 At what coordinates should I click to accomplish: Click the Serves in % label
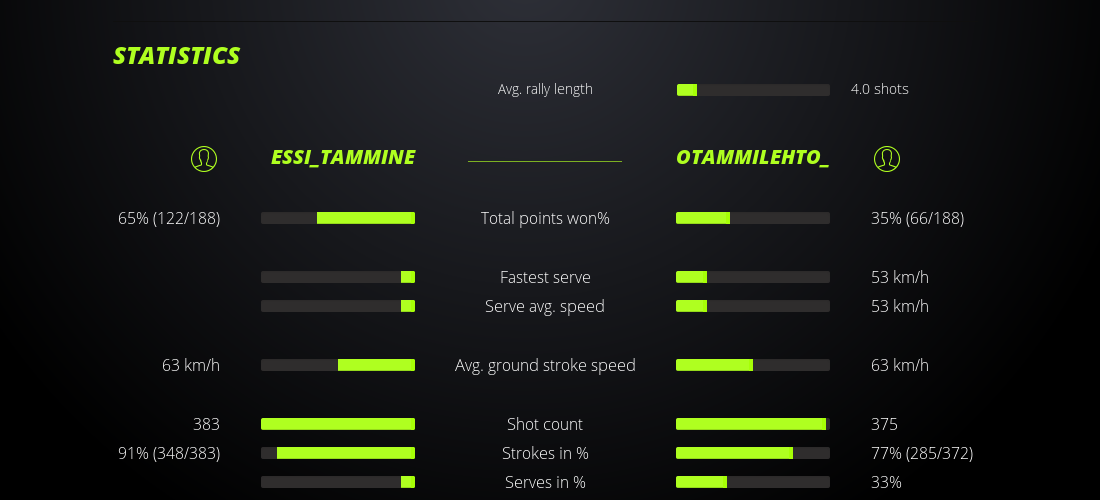[x=545, y=482]
